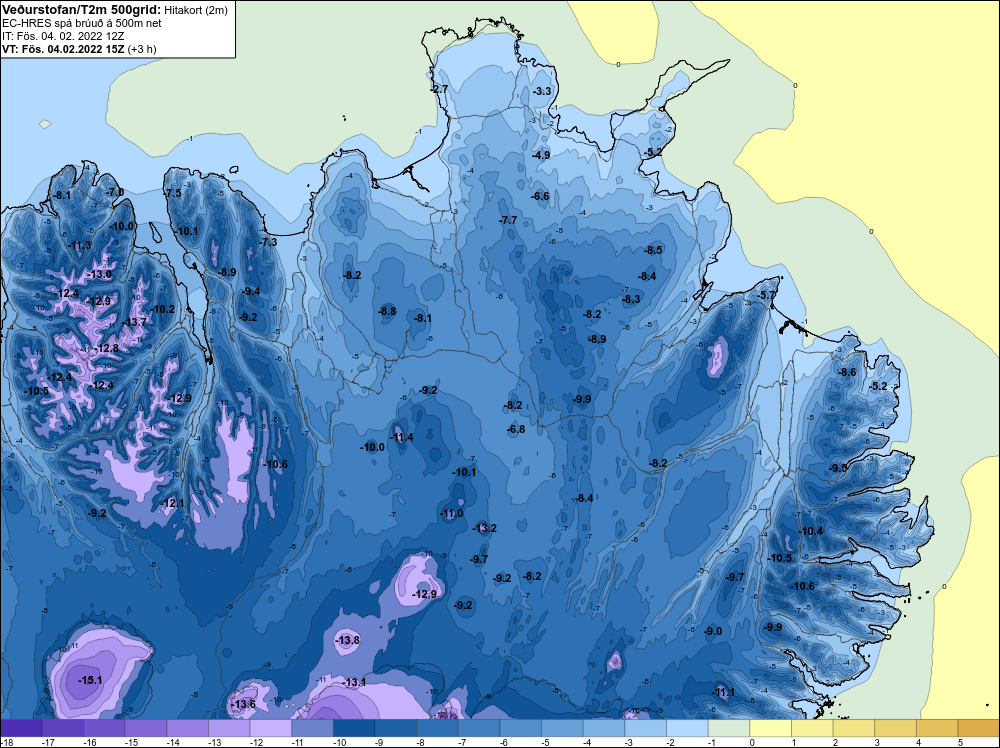Select the -11.3 temperature label
This screenshot has height=748, width=1000.
pos(79,246)
